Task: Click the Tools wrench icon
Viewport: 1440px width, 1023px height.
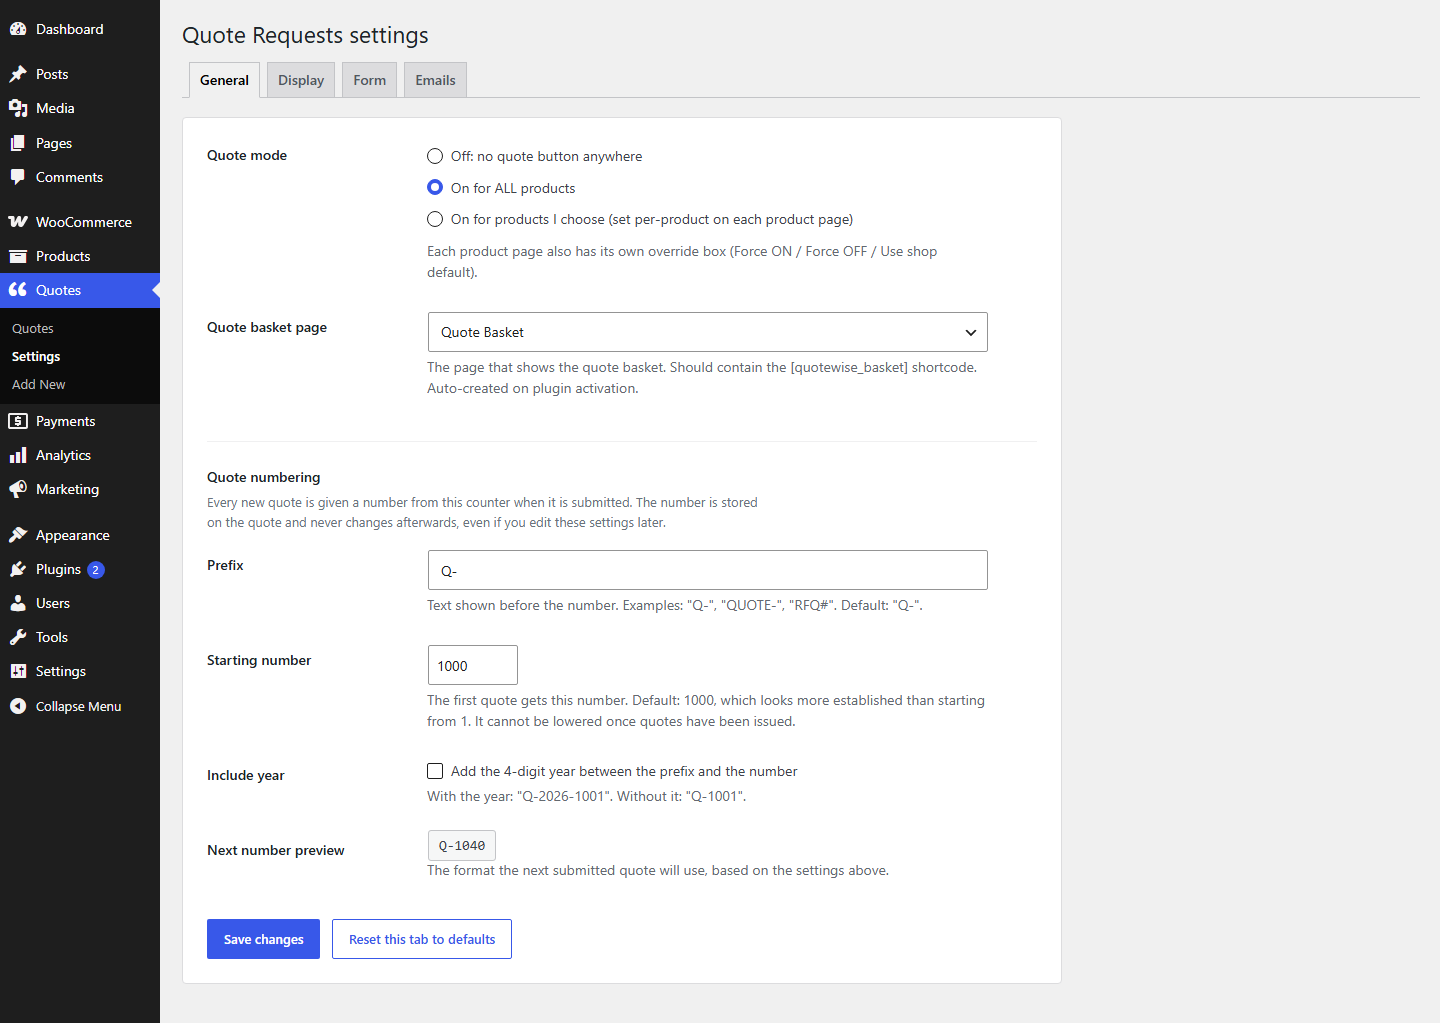Action: tap(18, 637)
